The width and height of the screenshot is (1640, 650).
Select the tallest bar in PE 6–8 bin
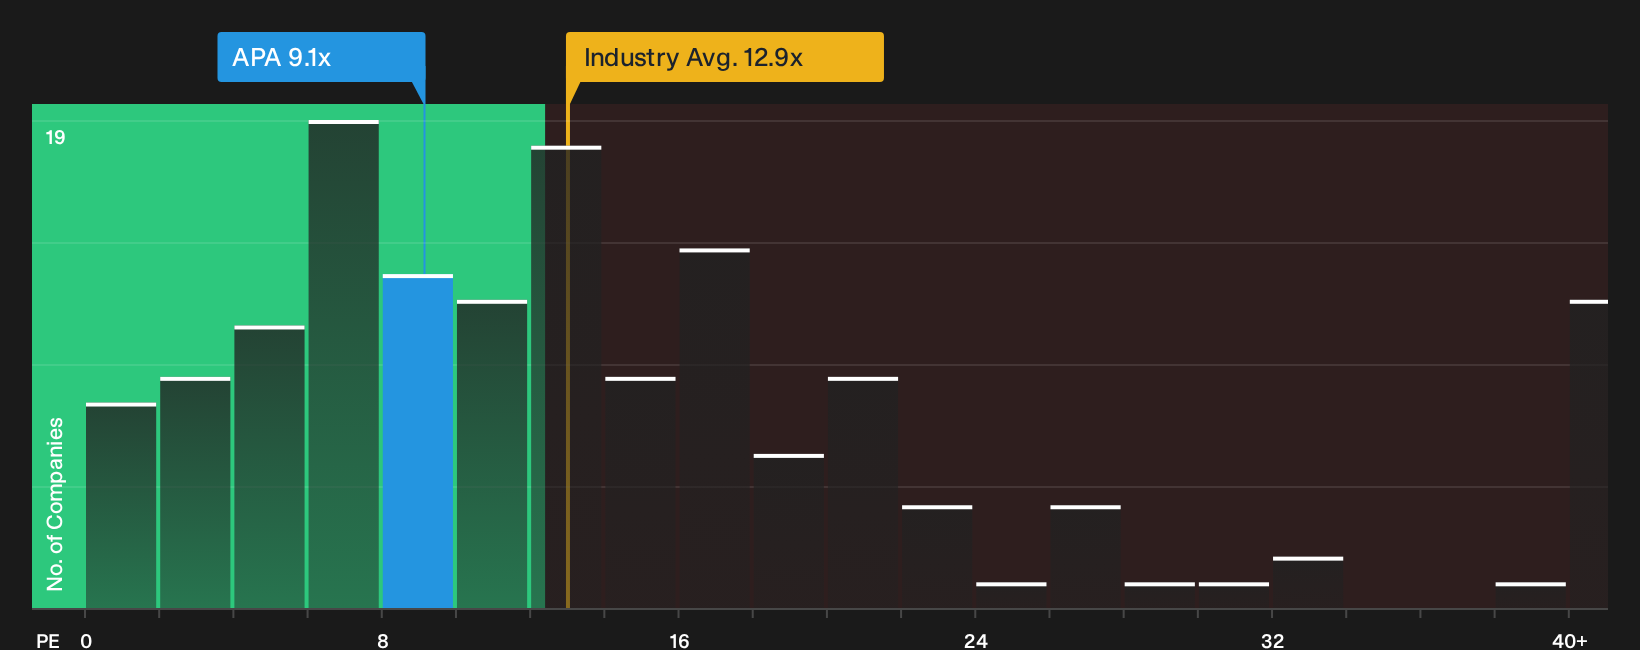(x=344, y=364)
